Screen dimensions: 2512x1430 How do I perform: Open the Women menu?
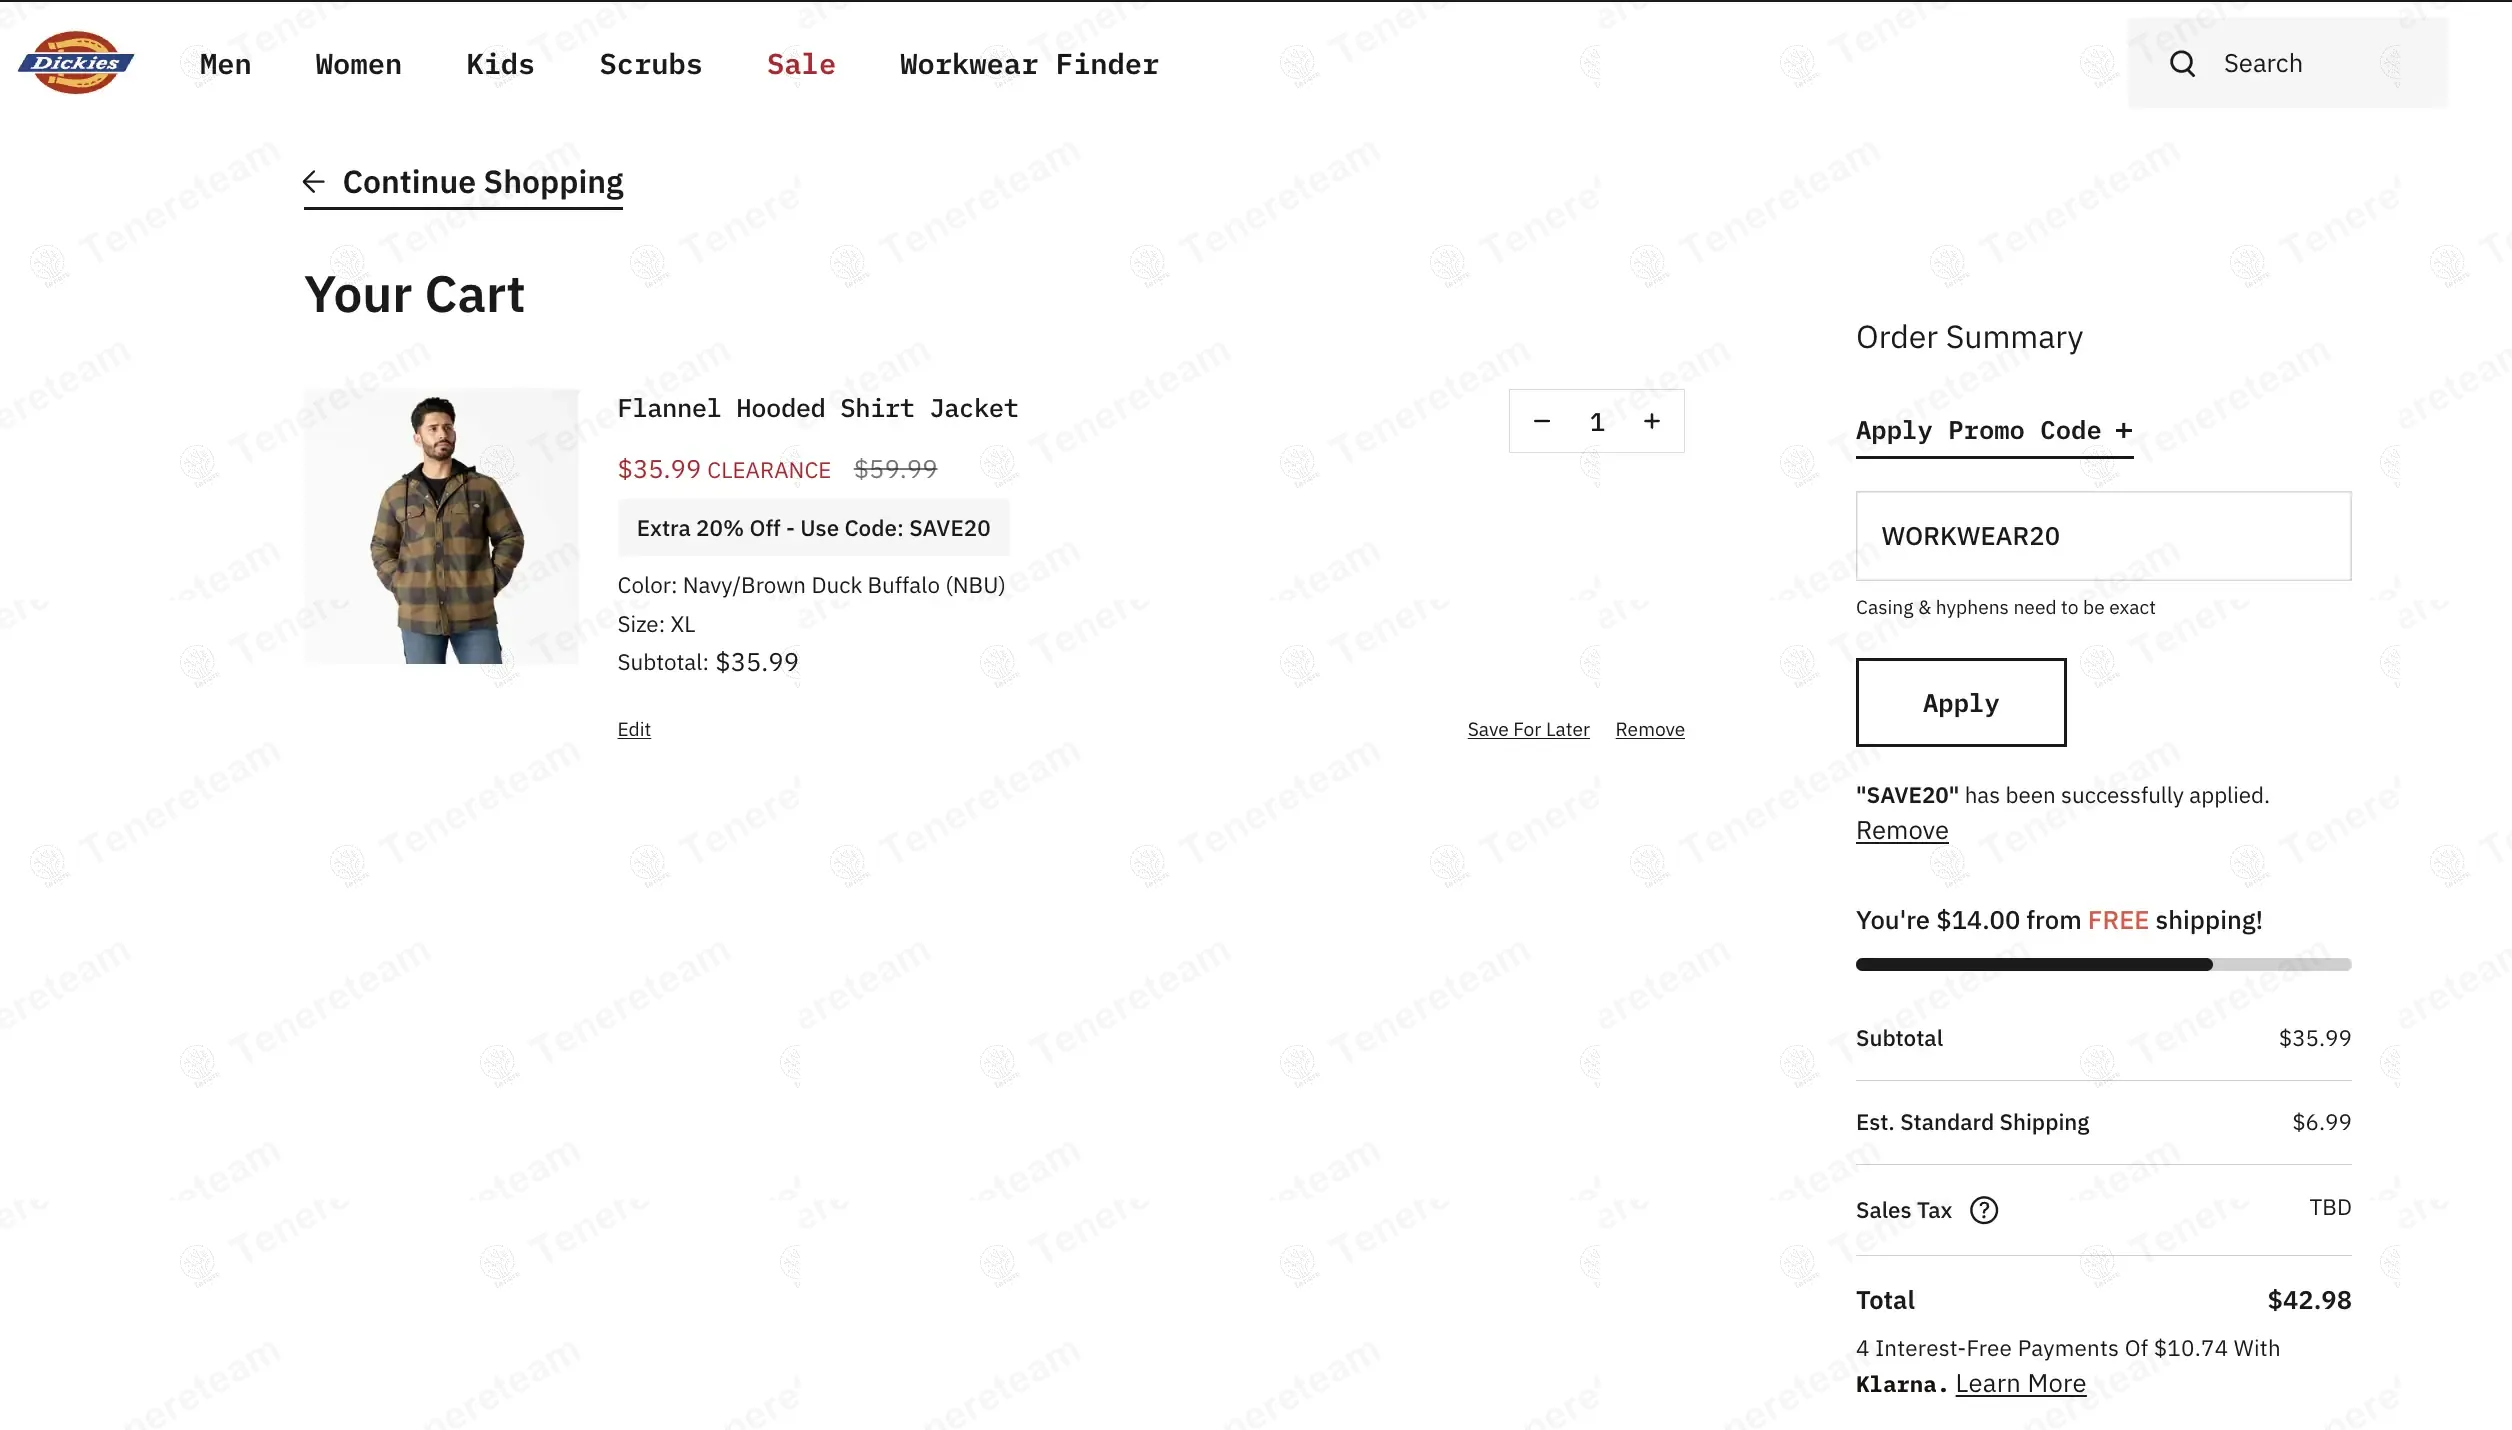point(358,65)
